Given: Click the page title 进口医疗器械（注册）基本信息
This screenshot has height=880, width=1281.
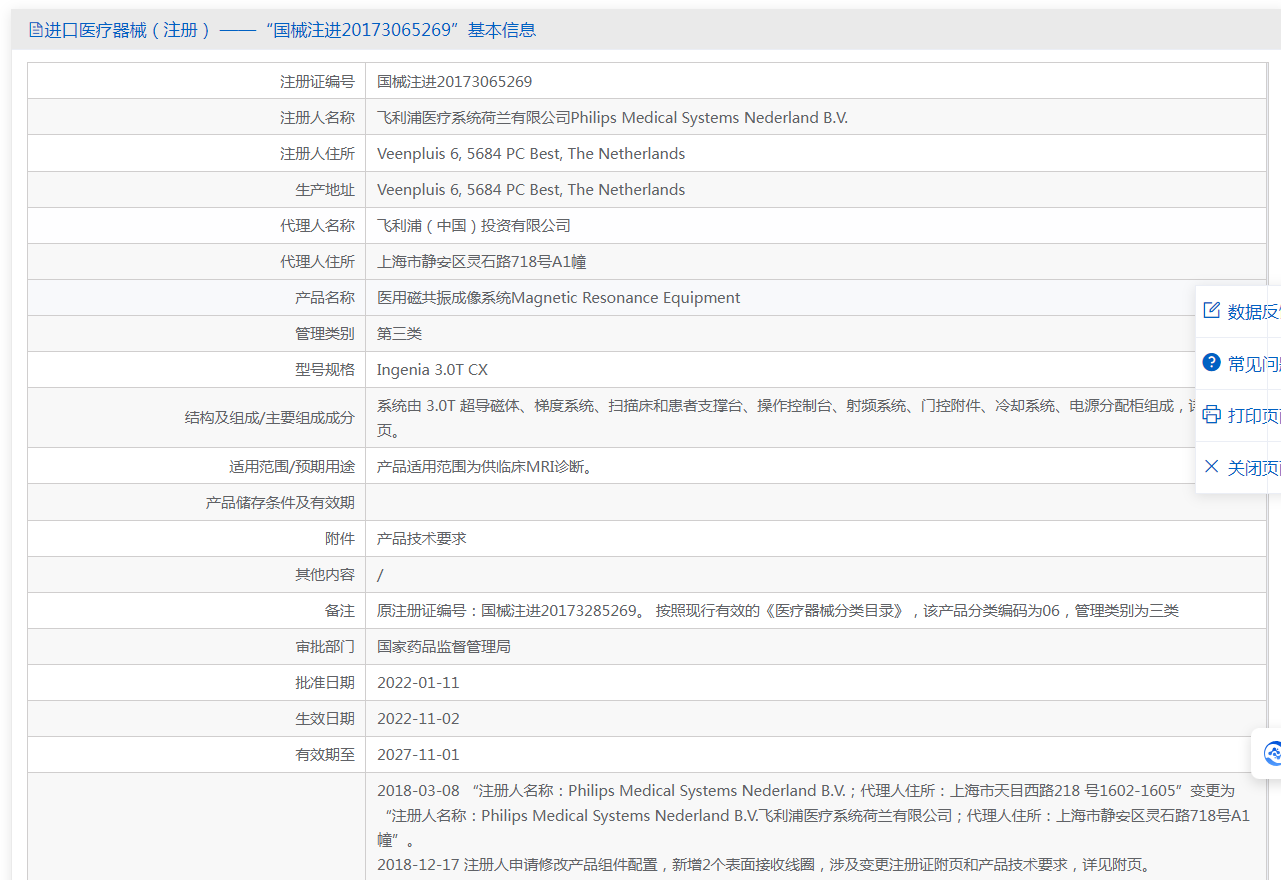Looking at the screenshot, I should pyautogui.click(x=290, y=30).
